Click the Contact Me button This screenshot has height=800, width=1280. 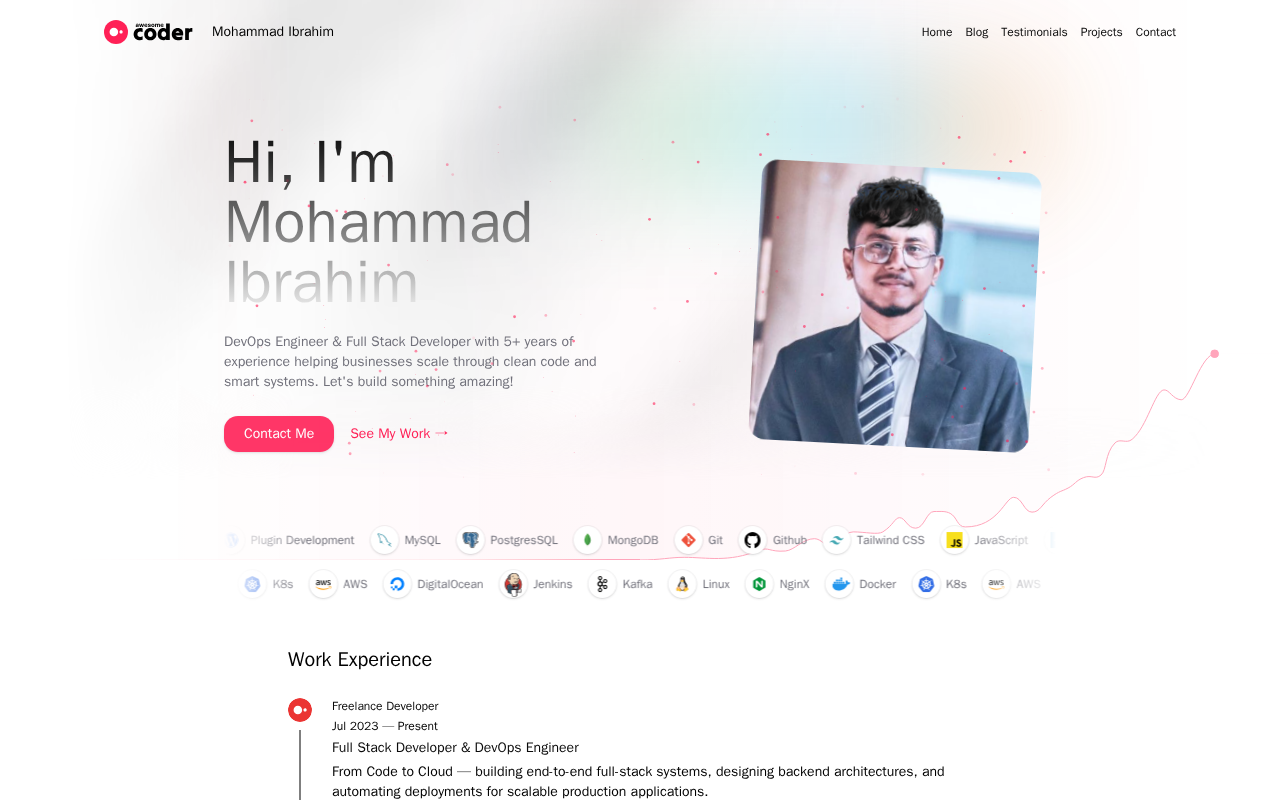point(279,434)
